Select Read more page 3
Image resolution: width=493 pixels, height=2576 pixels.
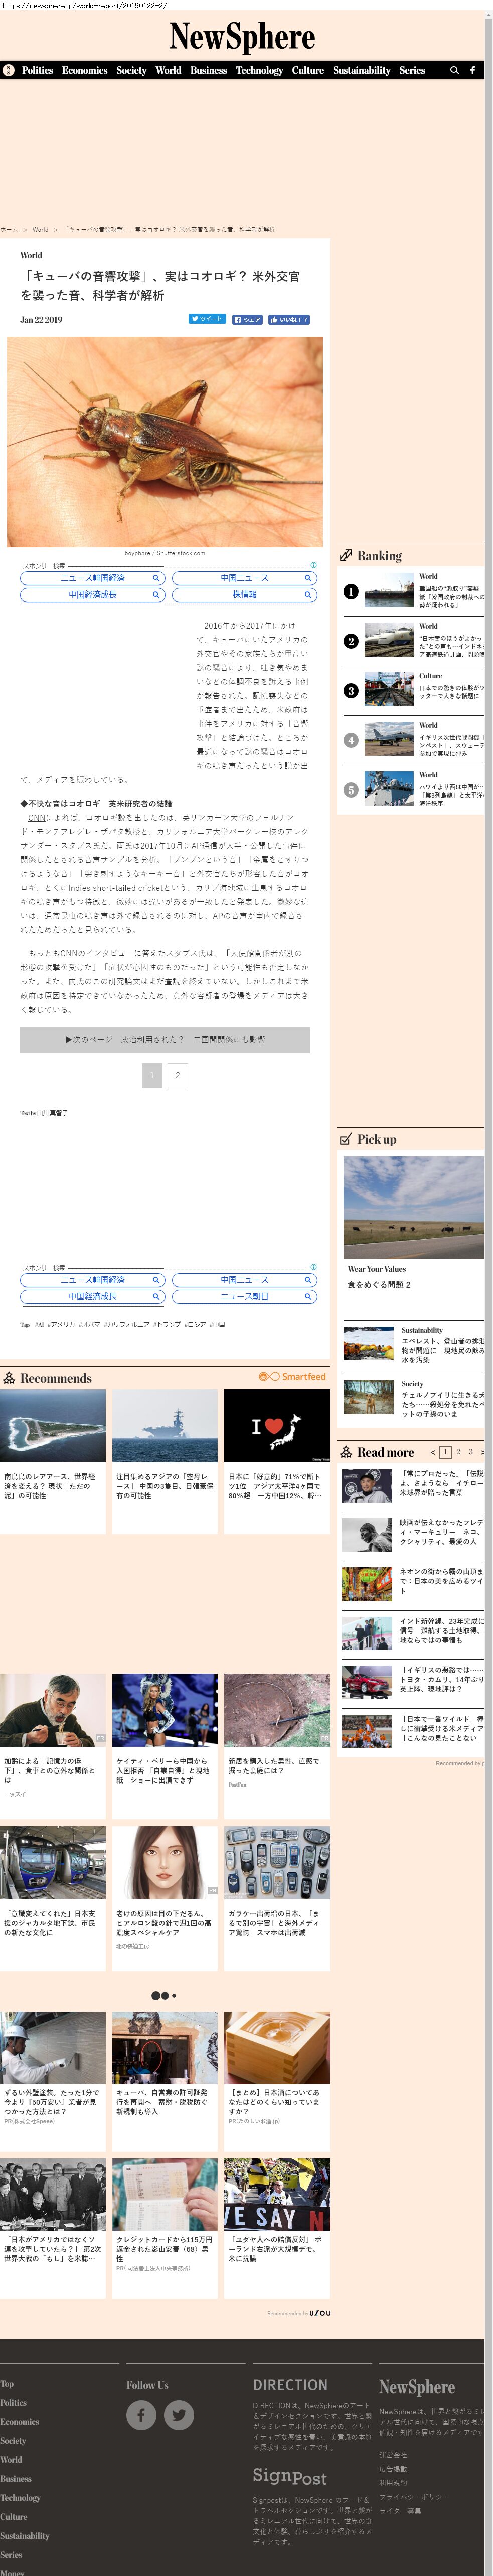tap(471, 1452)
